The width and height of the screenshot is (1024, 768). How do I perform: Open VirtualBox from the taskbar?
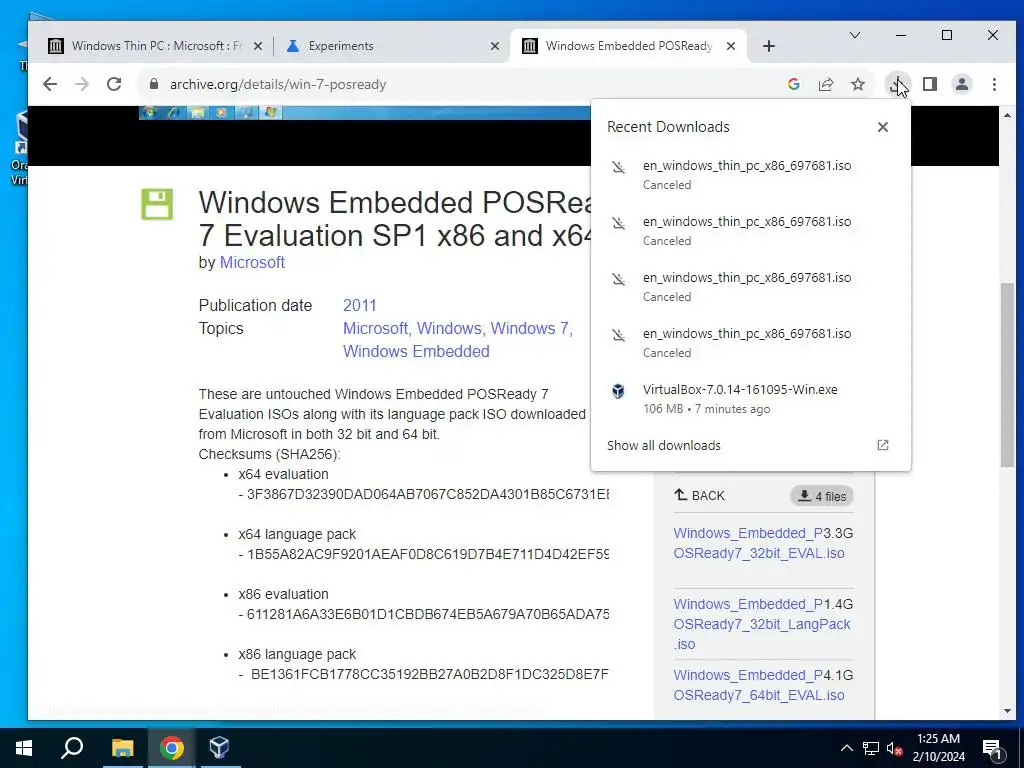coord(220,748)
